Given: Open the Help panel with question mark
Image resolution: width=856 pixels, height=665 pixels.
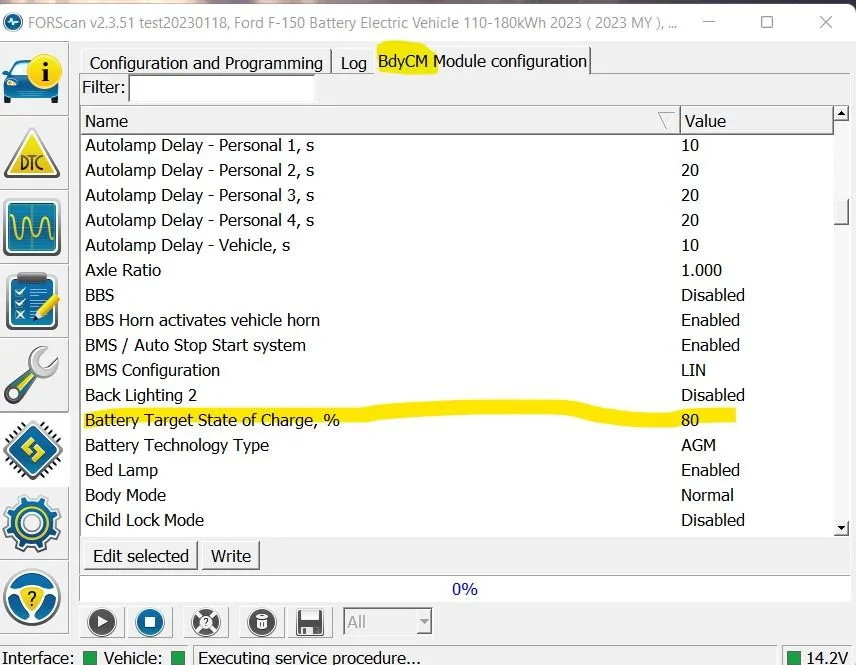Looking at the screenshot, I should [33, 597].
